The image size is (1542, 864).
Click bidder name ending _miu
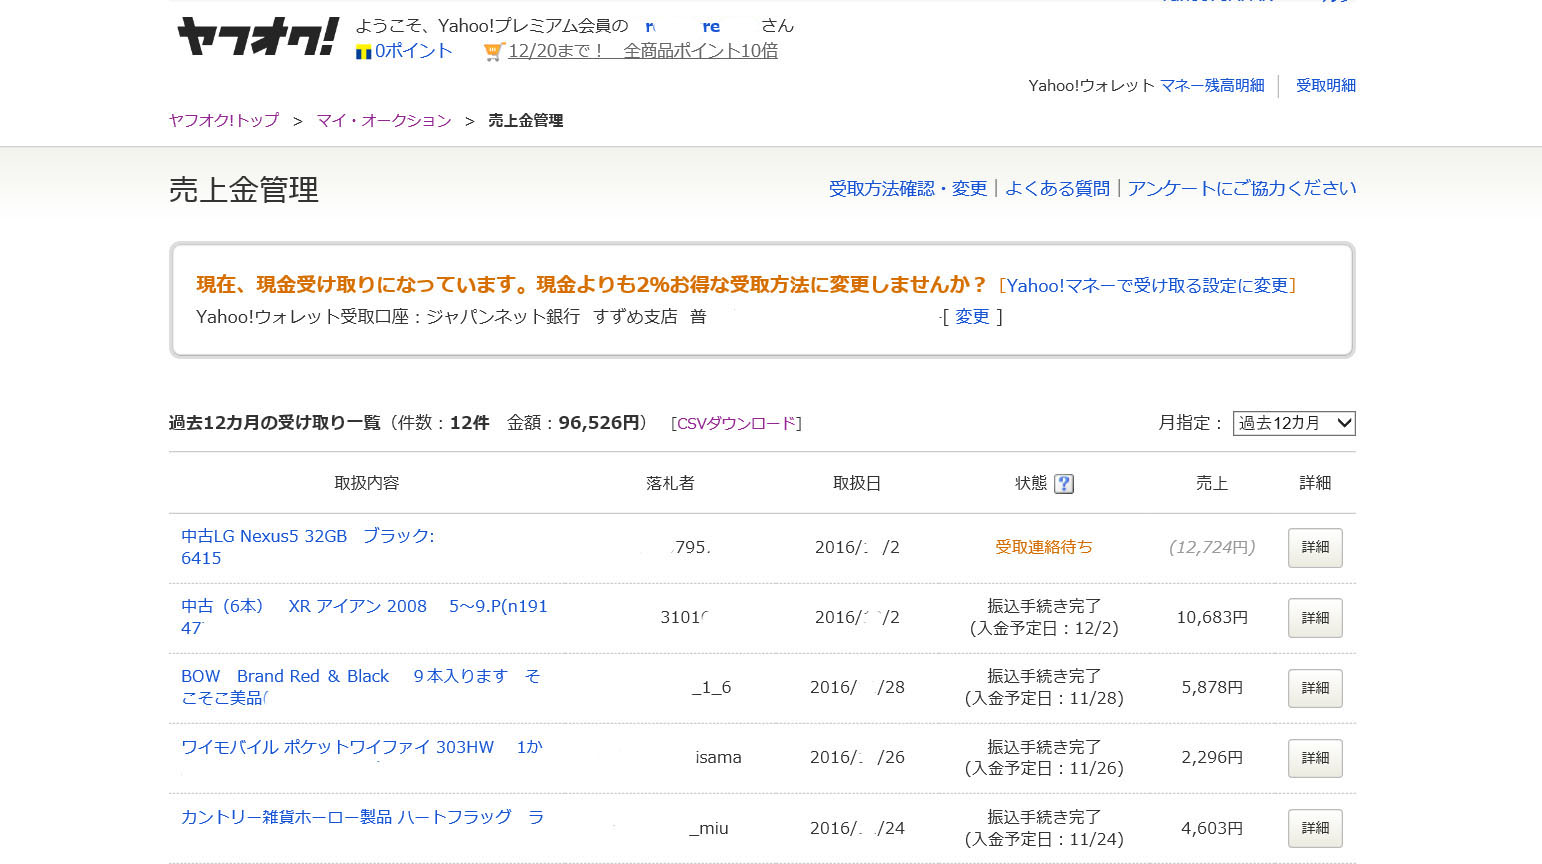[x=709, y=828]
